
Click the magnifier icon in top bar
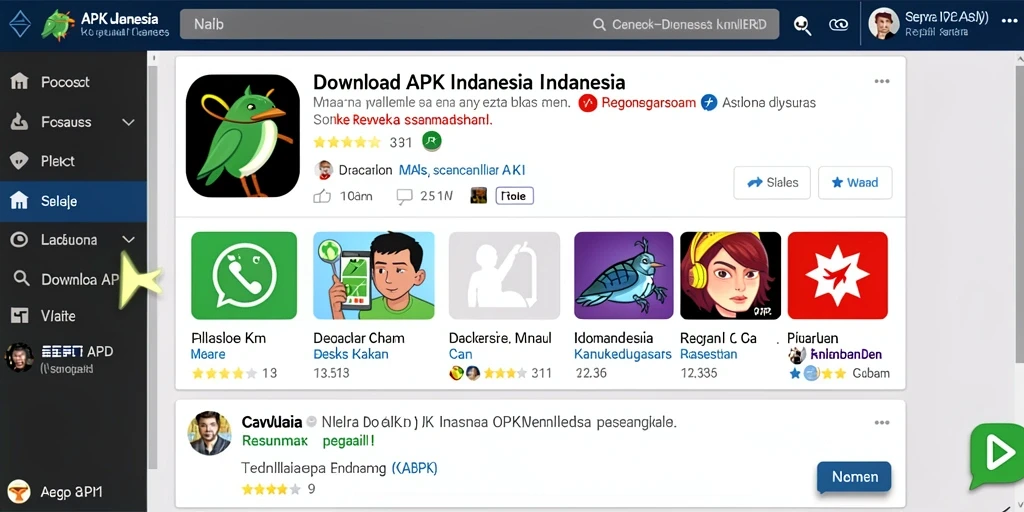[802, 25]
